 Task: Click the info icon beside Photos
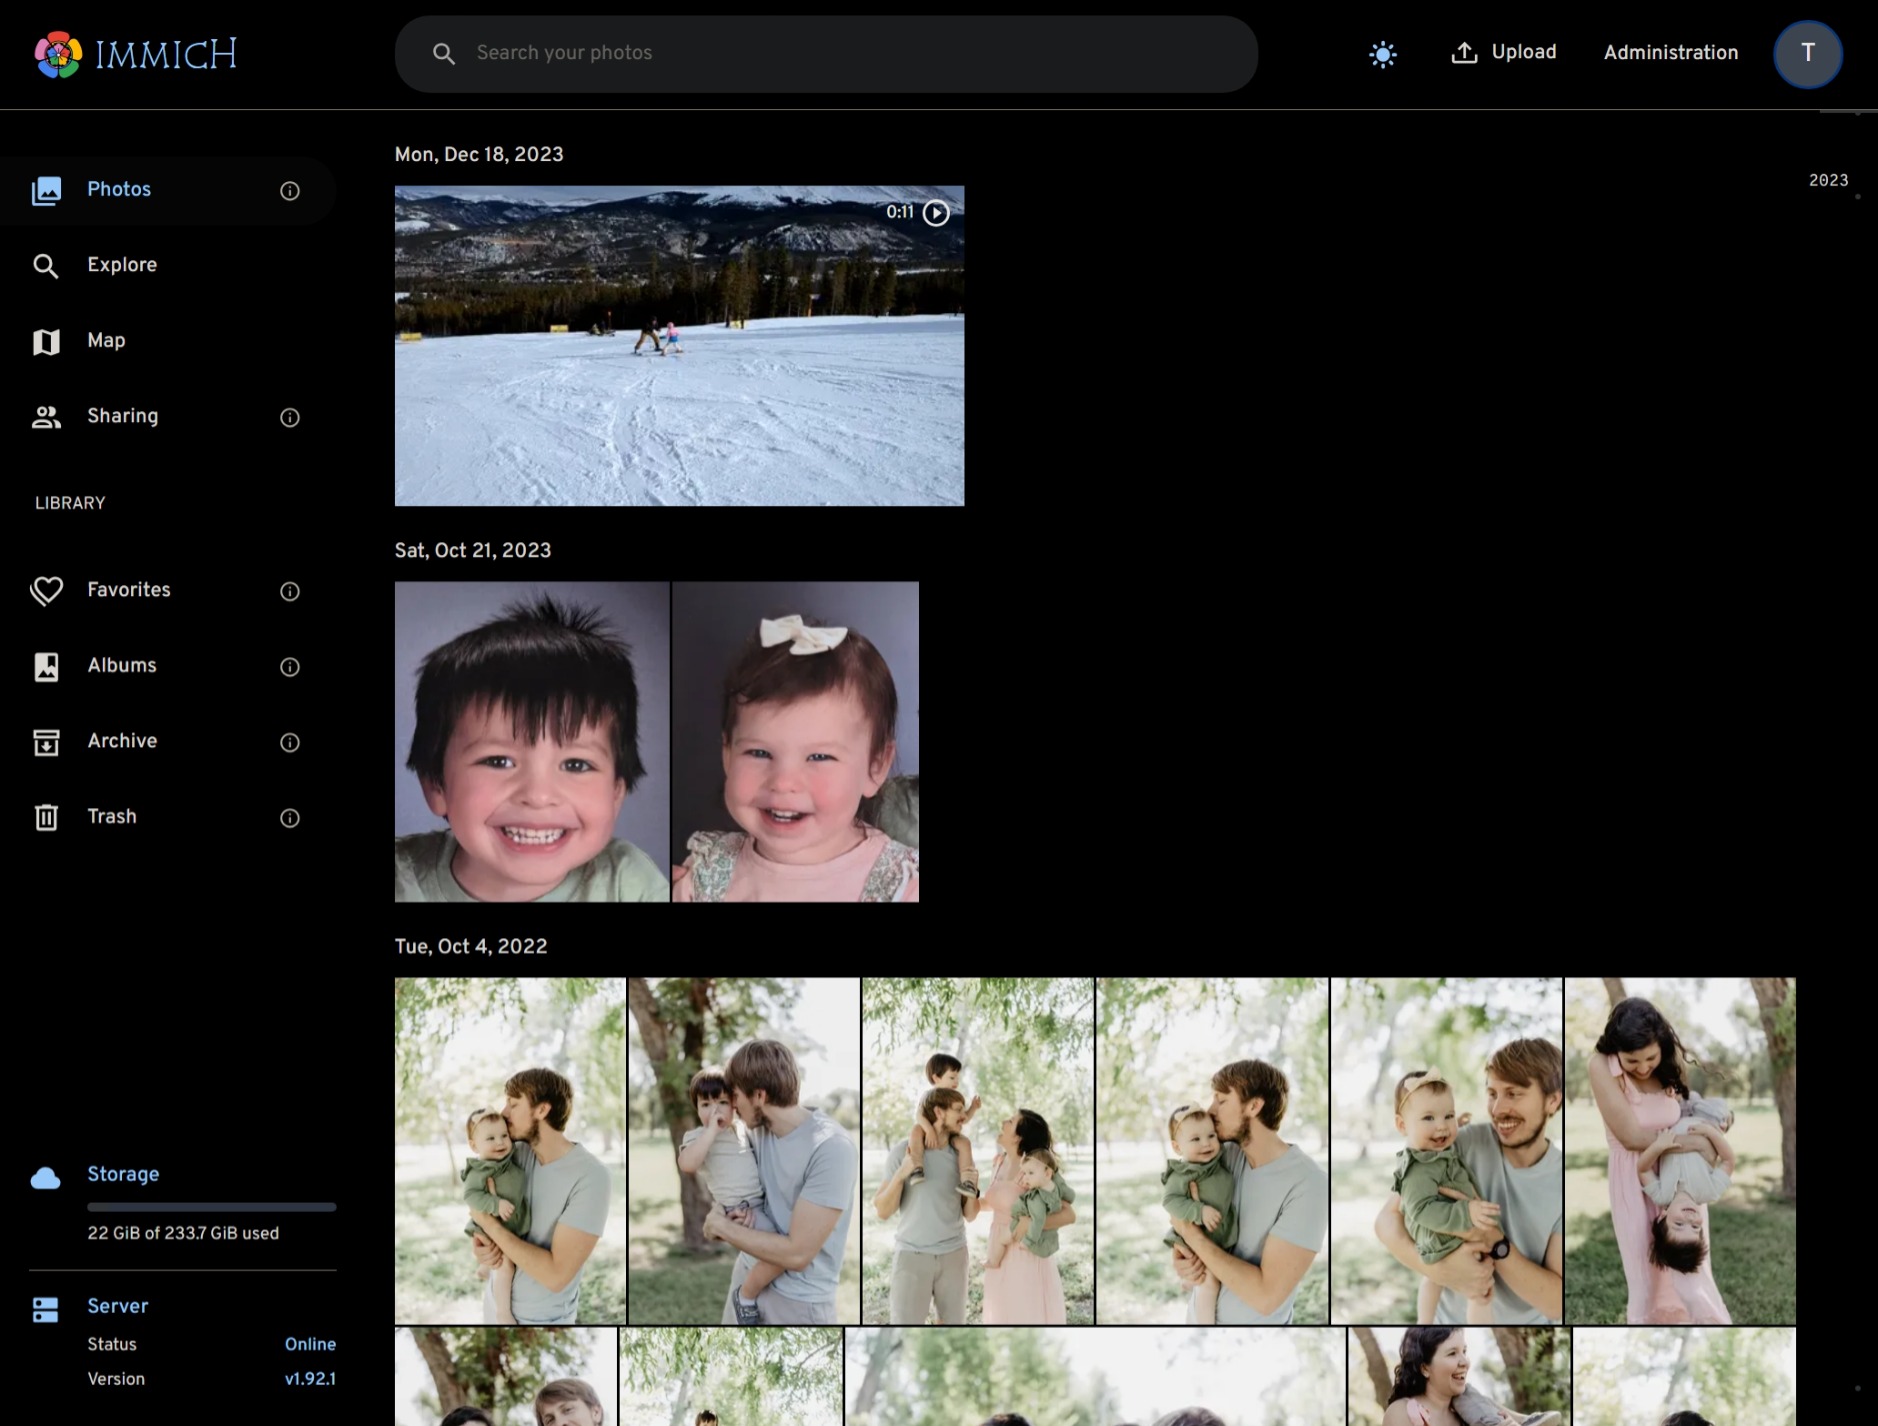(x=289, y=190)
